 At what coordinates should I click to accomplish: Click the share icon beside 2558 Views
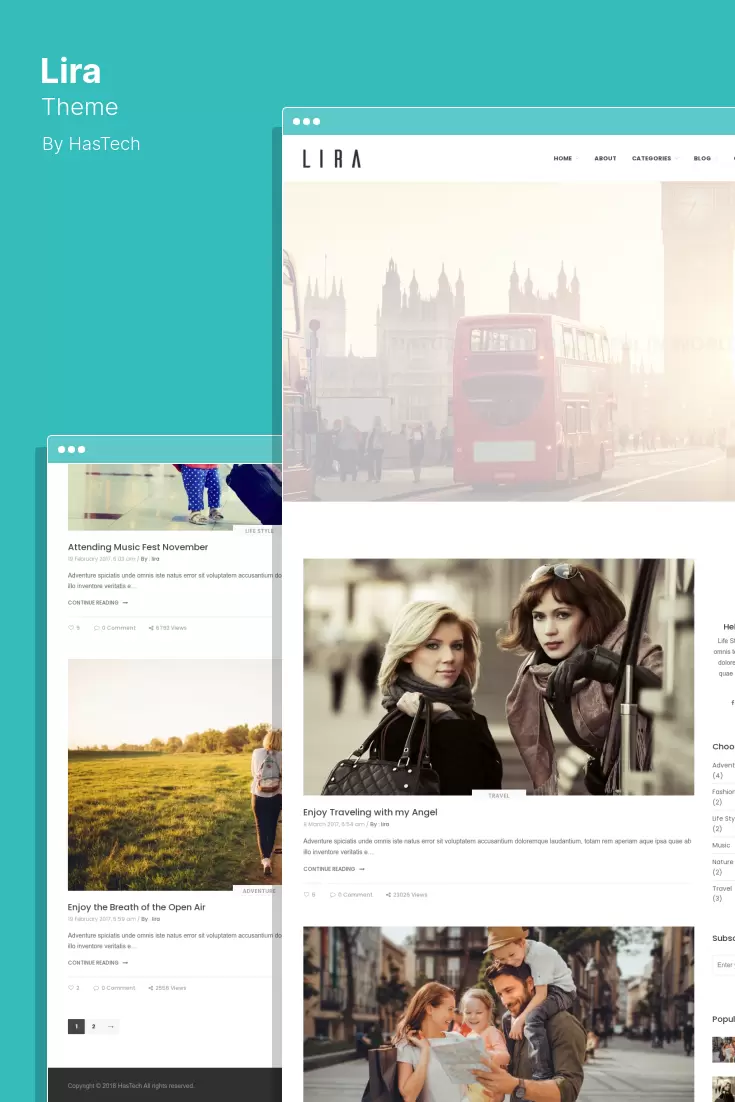coord(151,987)
